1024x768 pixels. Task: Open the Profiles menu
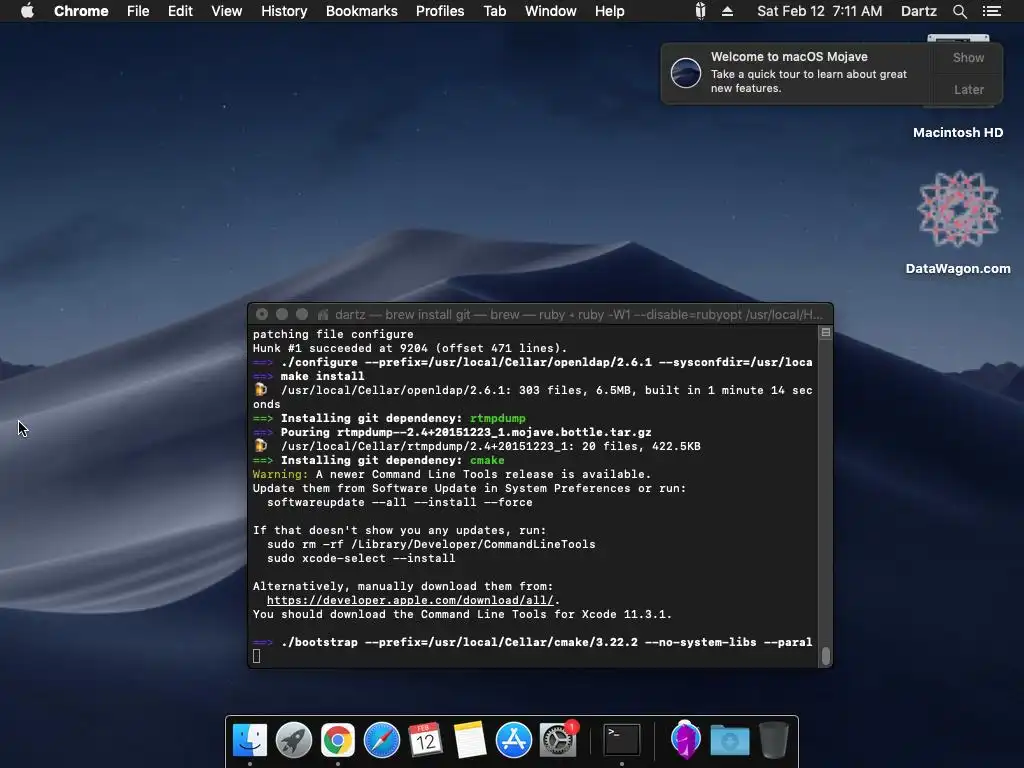[440, 11]
